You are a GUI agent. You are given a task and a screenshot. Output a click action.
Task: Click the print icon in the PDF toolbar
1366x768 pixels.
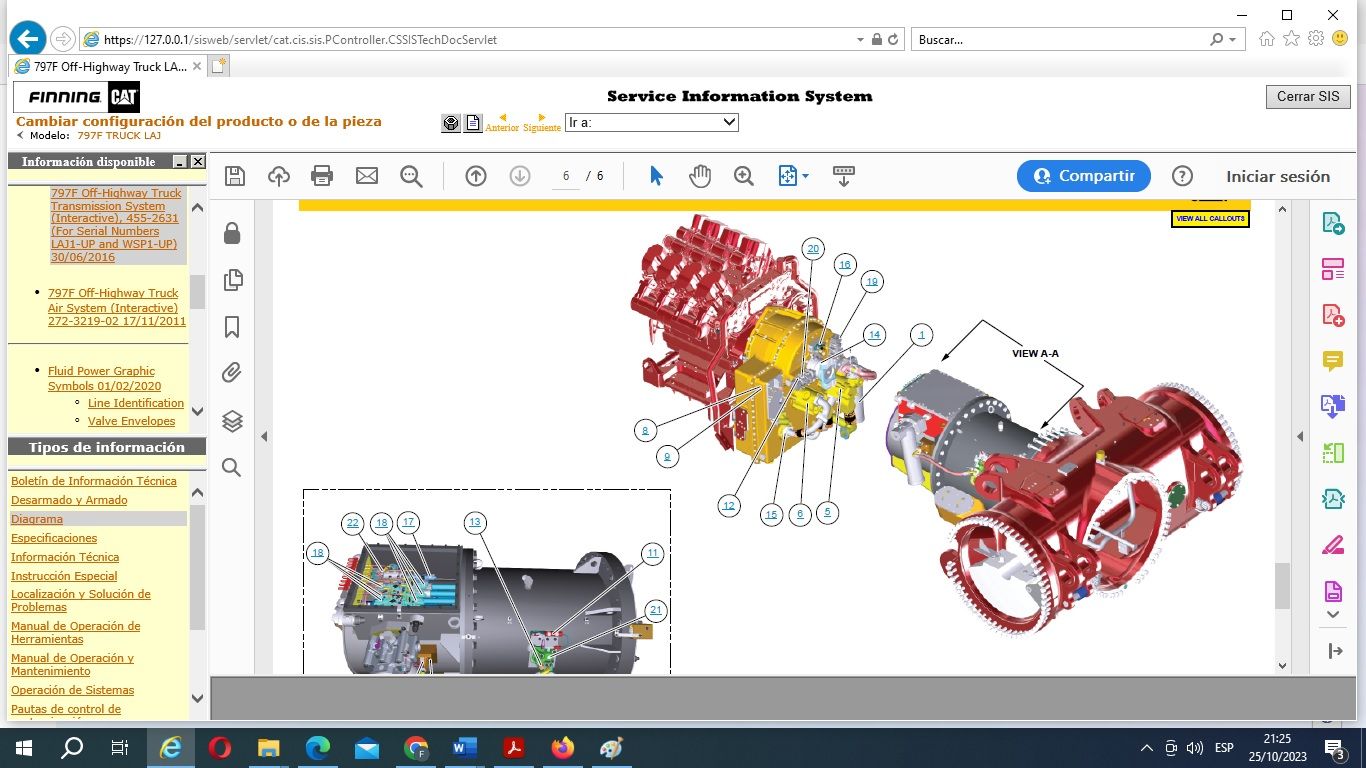[x=321, y=175]
